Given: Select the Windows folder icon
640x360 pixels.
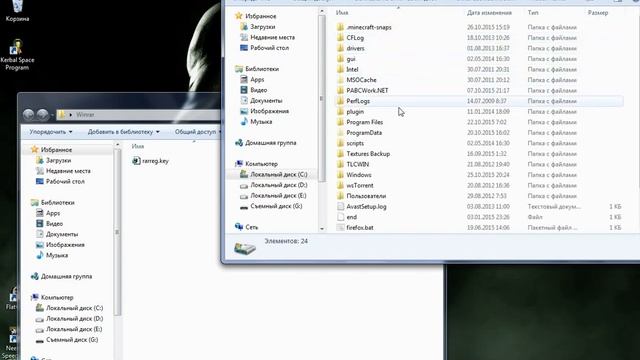Looking at the screenshot, I should coord(340,175).
